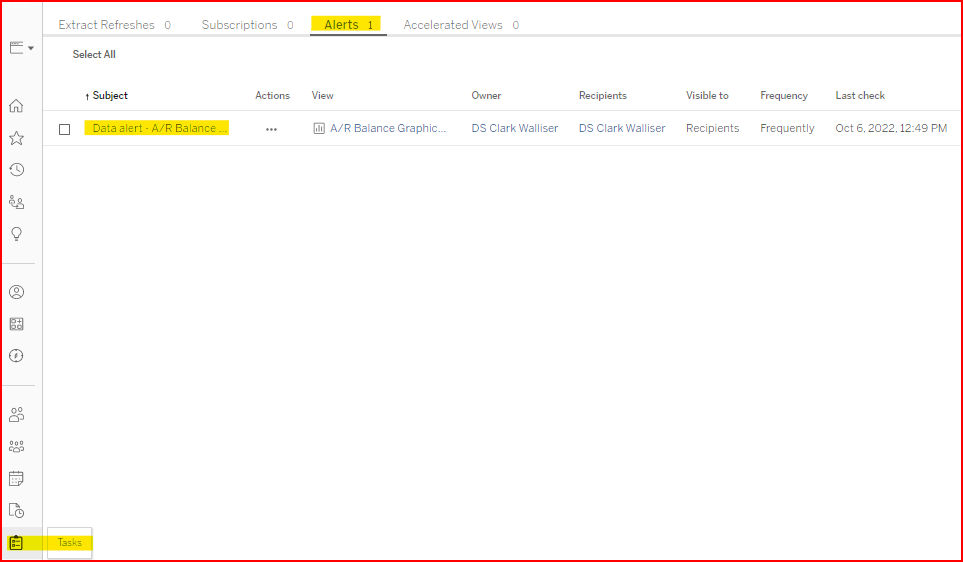
Task: Open Jobs icon in sidebar
Action: pyautogui.click(x=16, y=510)
